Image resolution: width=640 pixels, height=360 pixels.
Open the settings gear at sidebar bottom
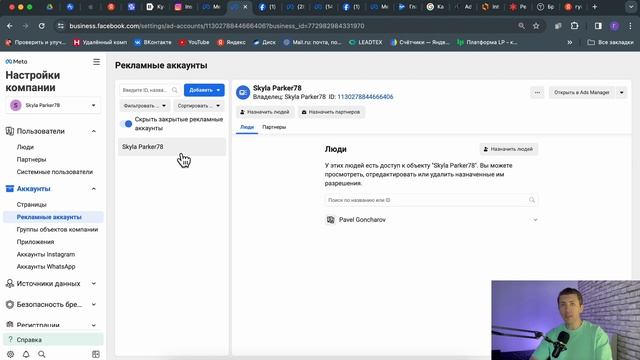tap(10, 354)
